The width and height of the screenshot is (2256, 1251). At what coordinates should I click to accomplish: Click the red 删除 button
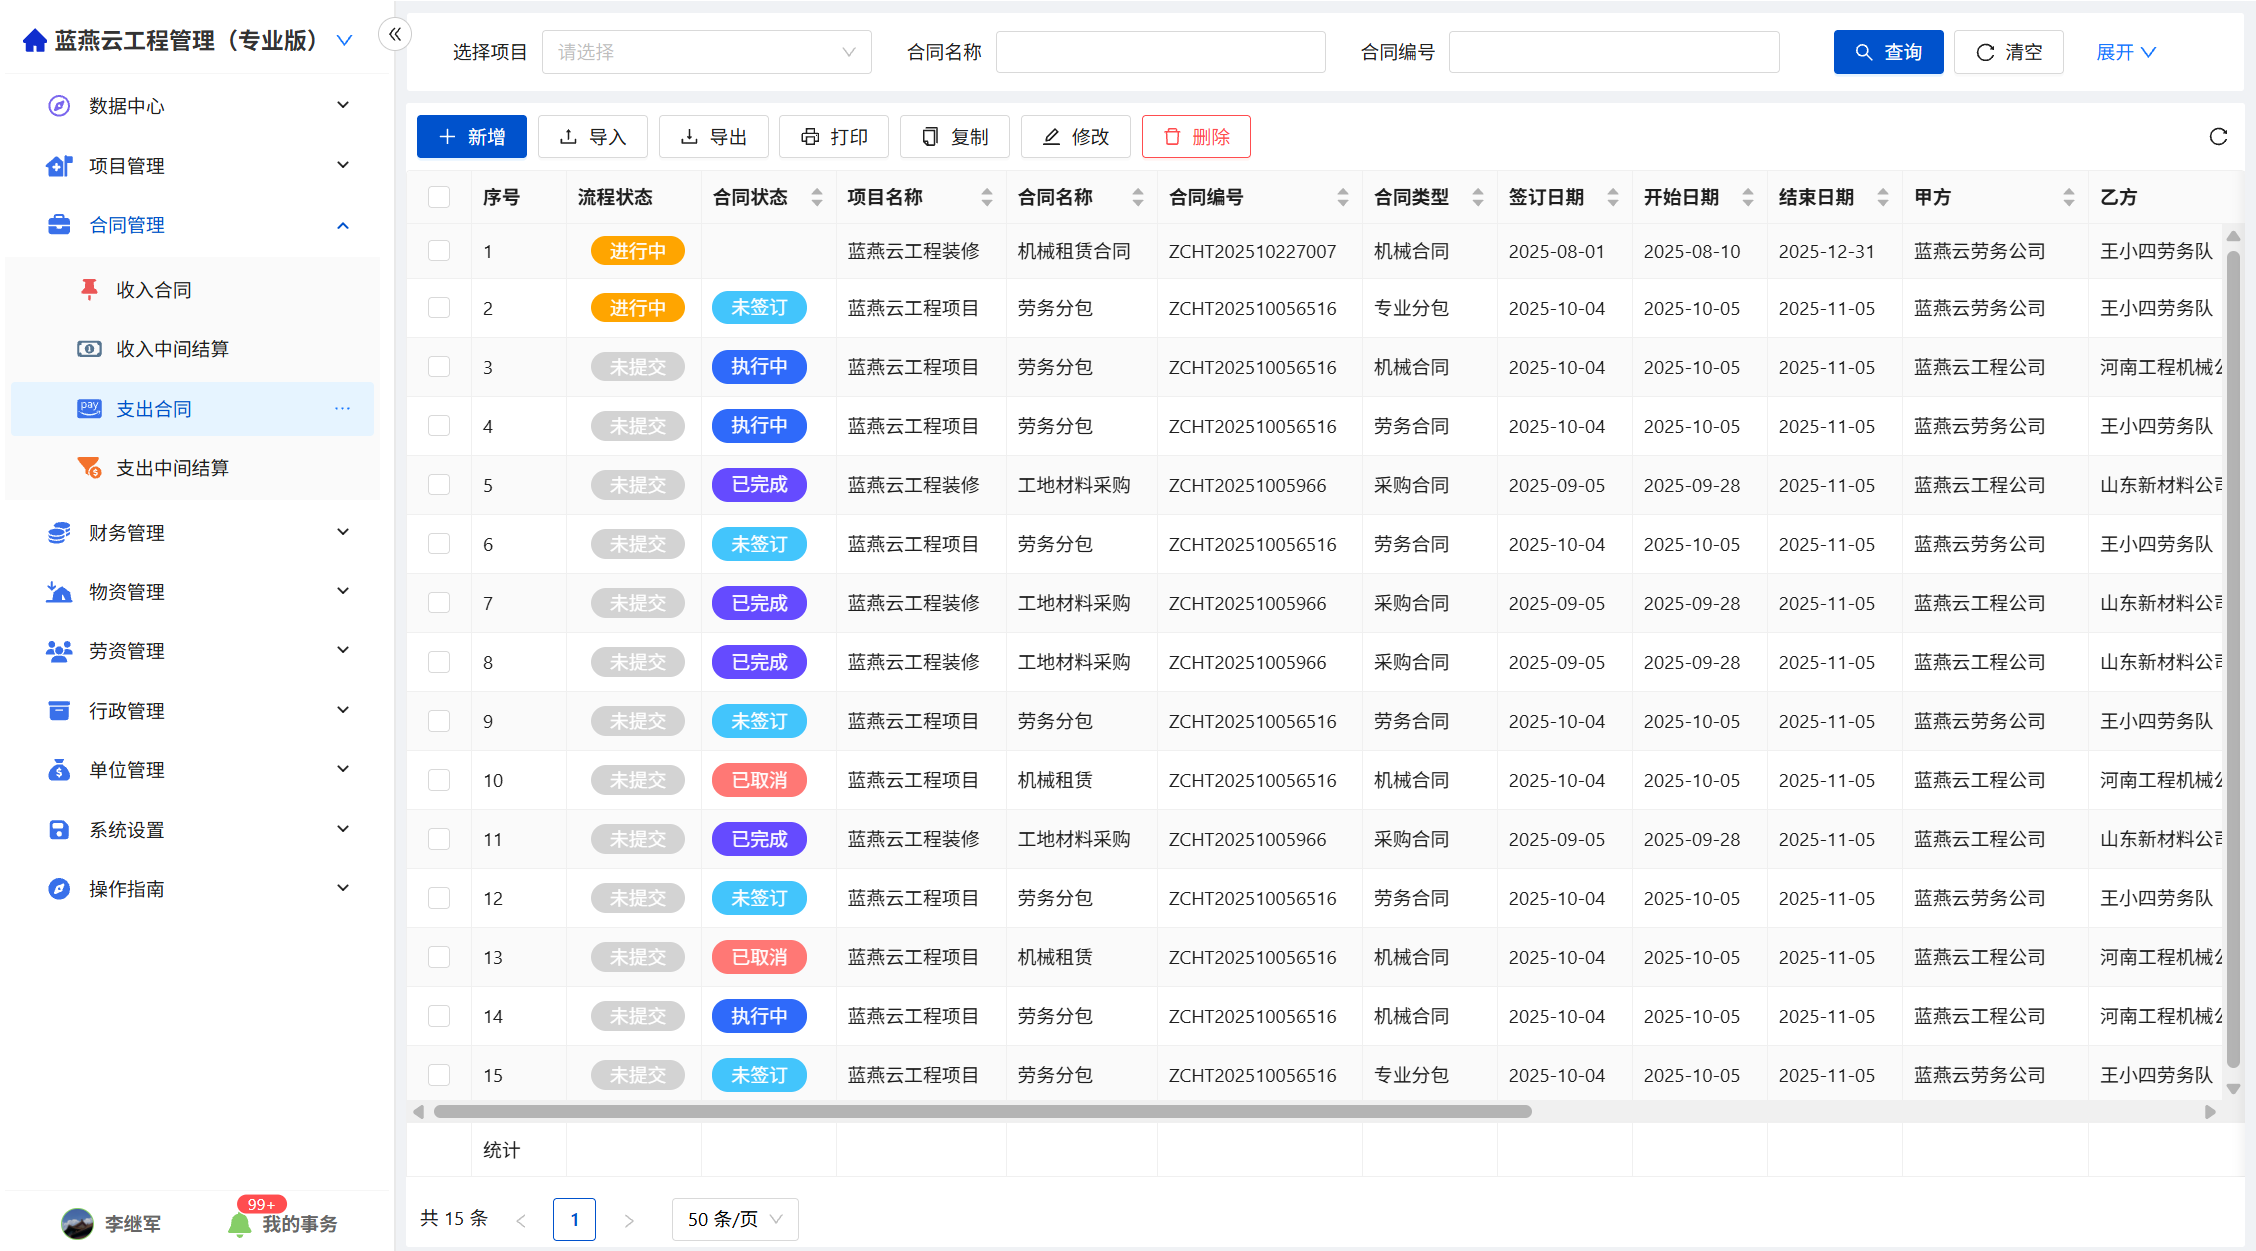(x=1196, y=137)
